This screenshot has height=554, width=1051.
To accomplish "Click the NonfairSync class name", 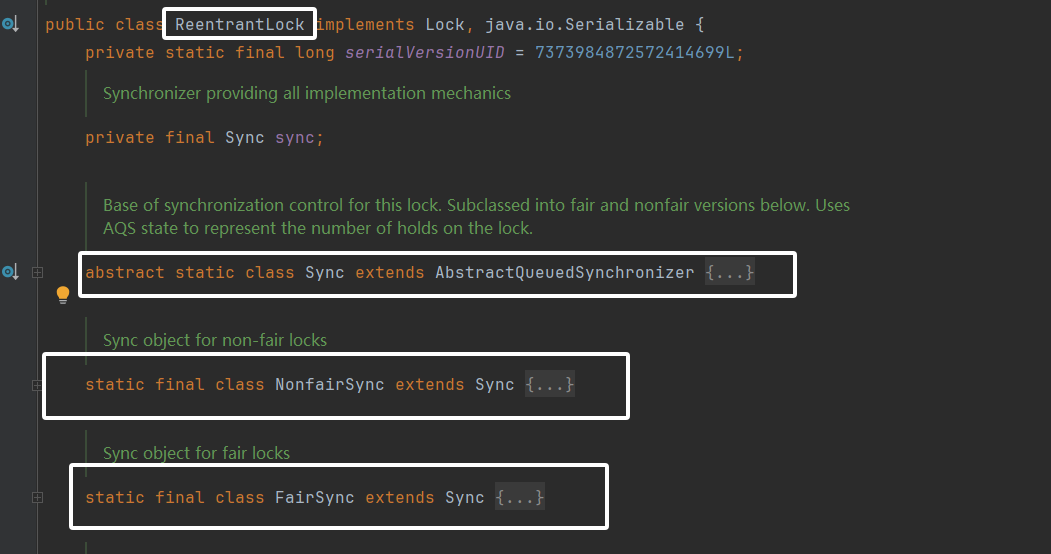I will [x=330, y=385].
